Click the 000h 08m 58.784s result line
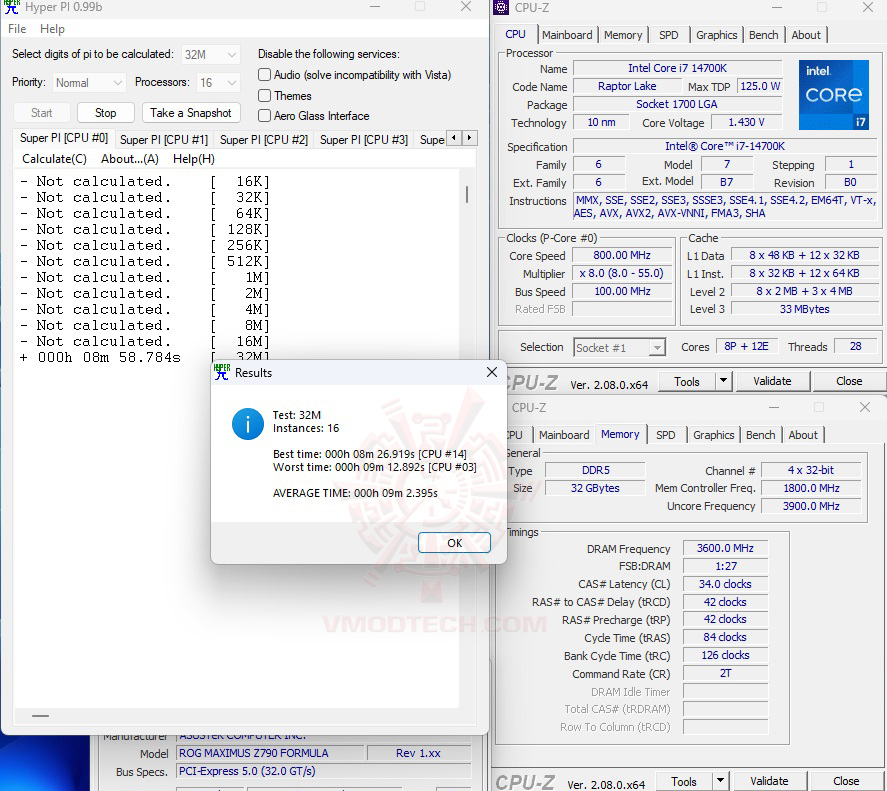This screenshot has width=887, height=791. click(101, 358)
